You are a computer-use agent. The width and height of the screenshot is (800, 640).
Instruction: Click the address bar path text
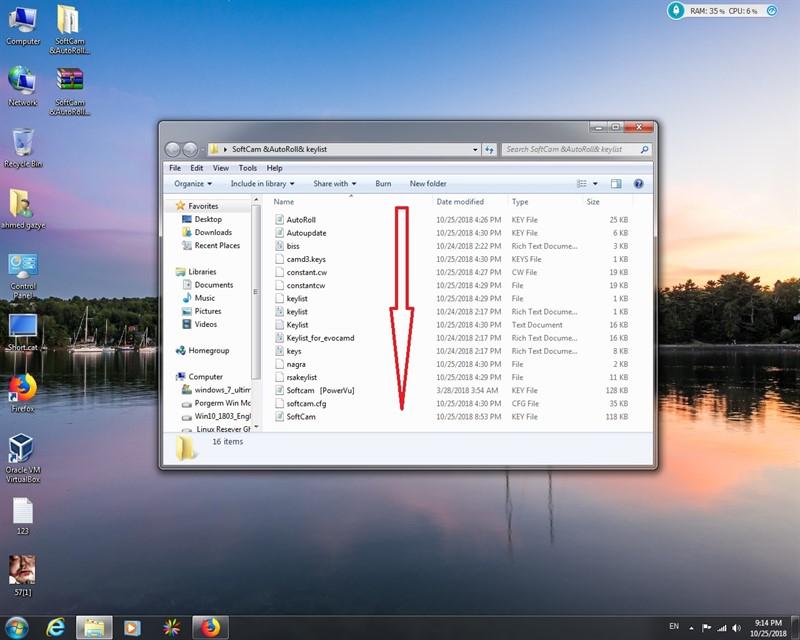[x=280, y=150]
